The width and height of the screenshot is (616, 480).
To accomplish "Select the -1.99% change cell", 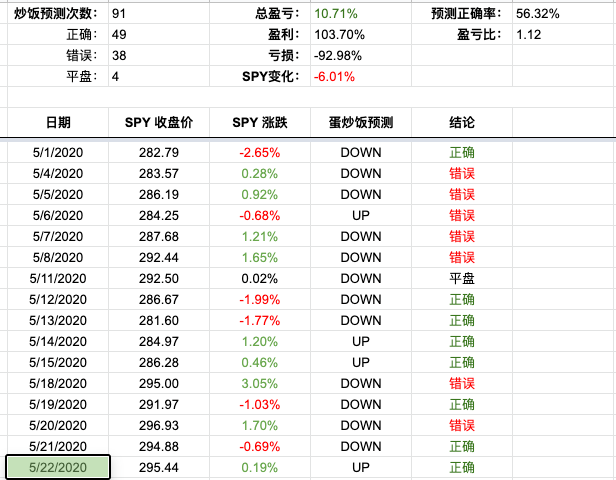I will tap(260, 299).
